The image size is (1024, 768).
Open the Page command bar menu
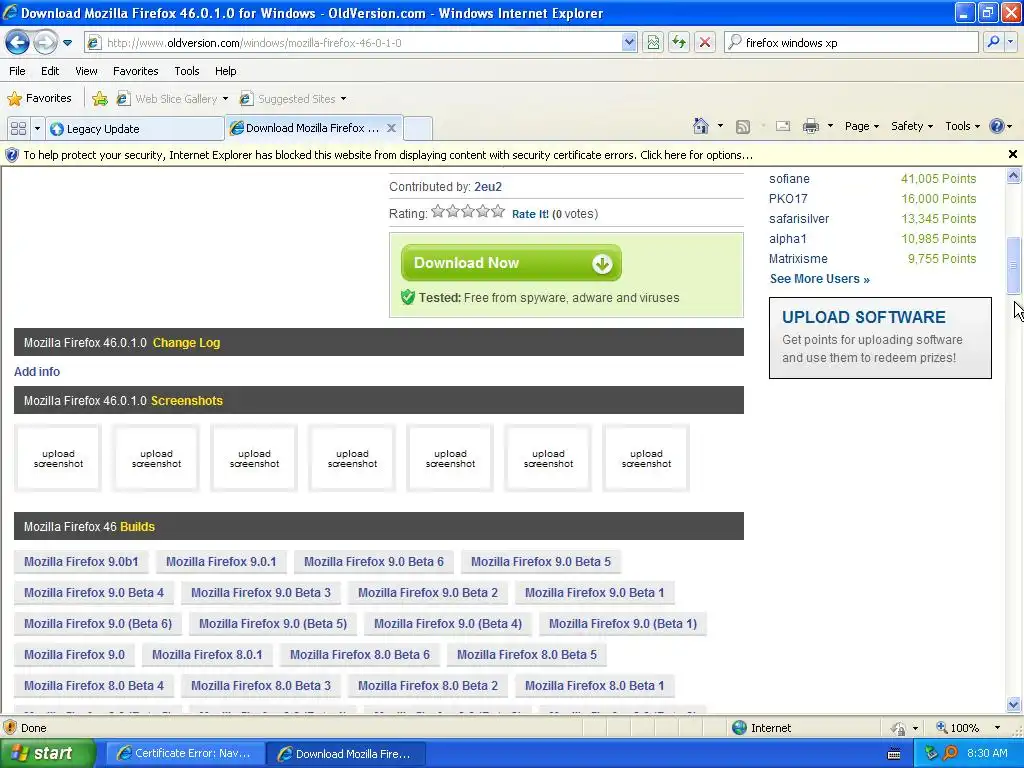[x=861, y=126]
